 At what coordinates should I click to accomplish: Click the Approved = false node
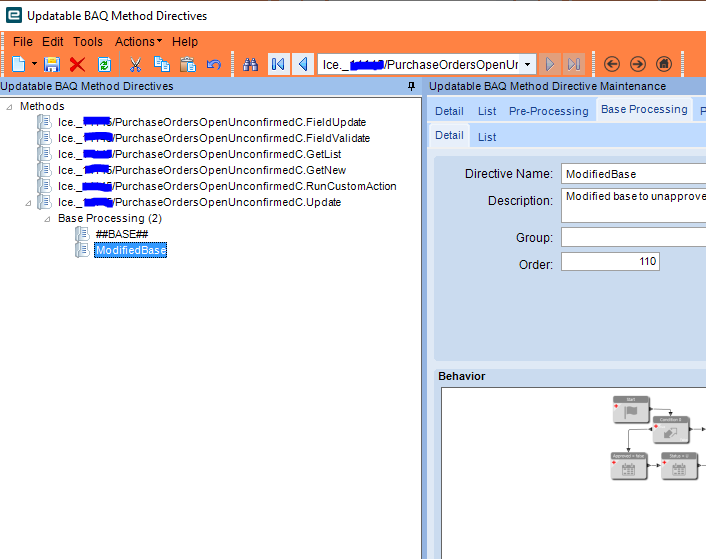(x=629, y=466)
